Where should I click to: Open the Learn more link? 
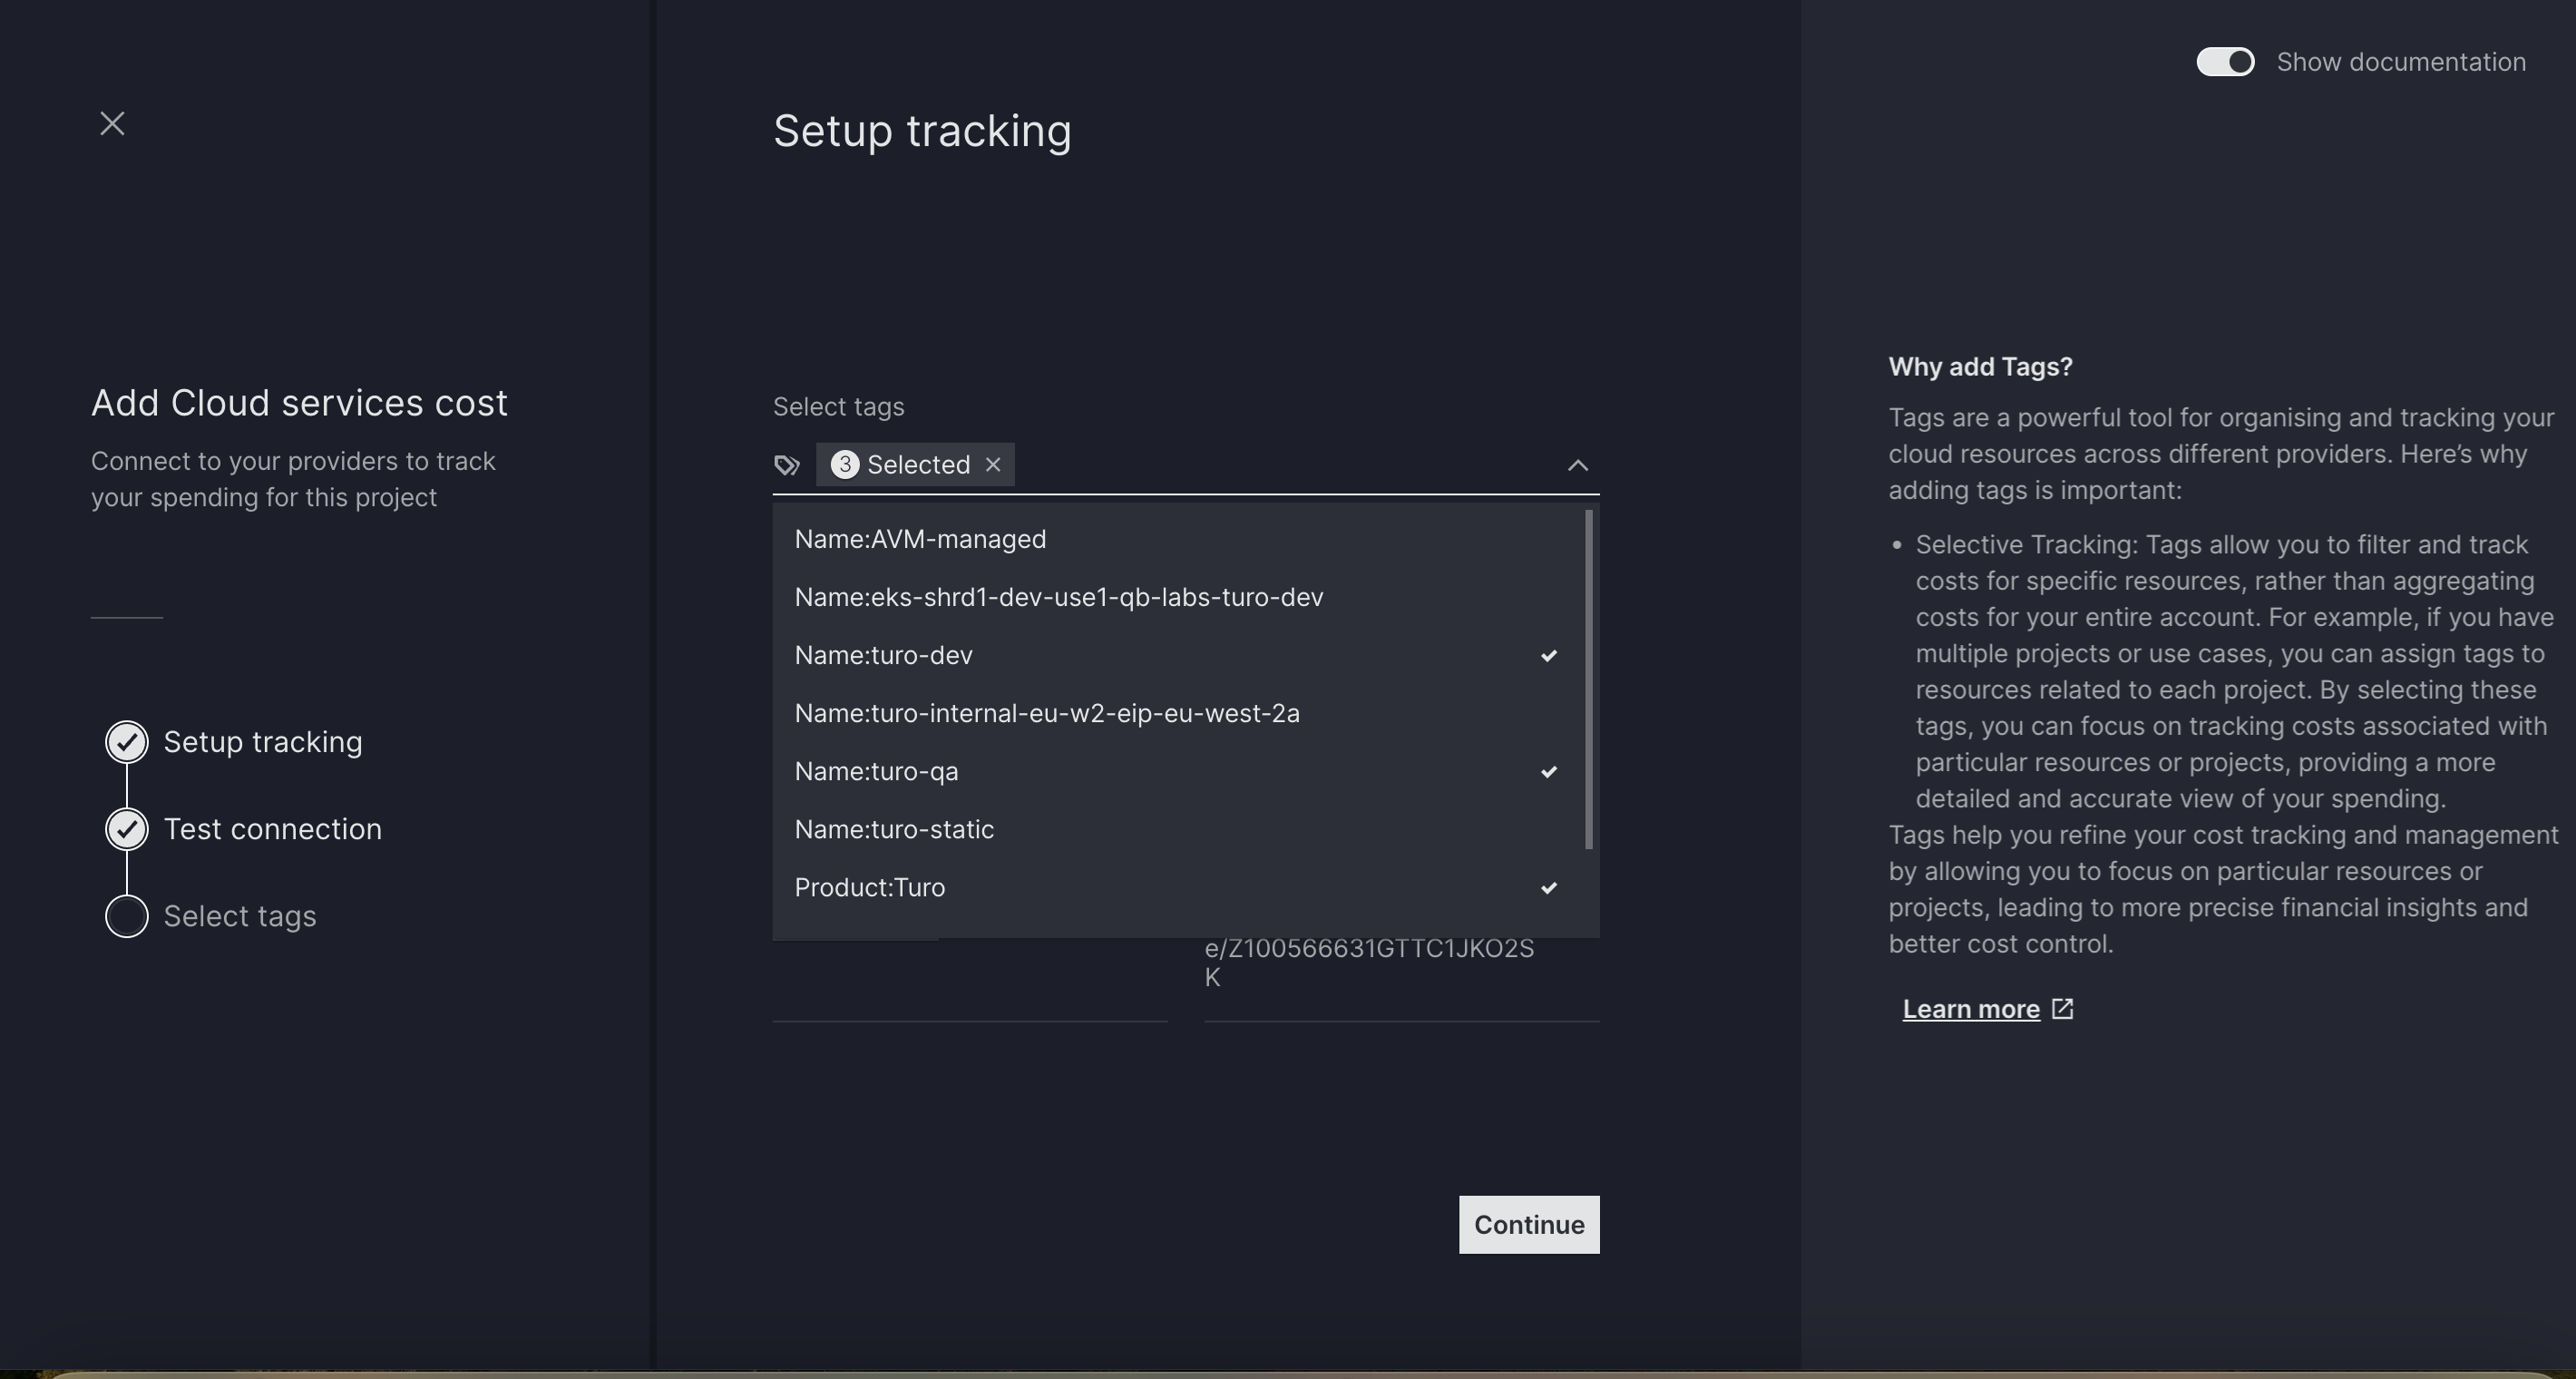pyautogui.click(x=1968, y=1009)
